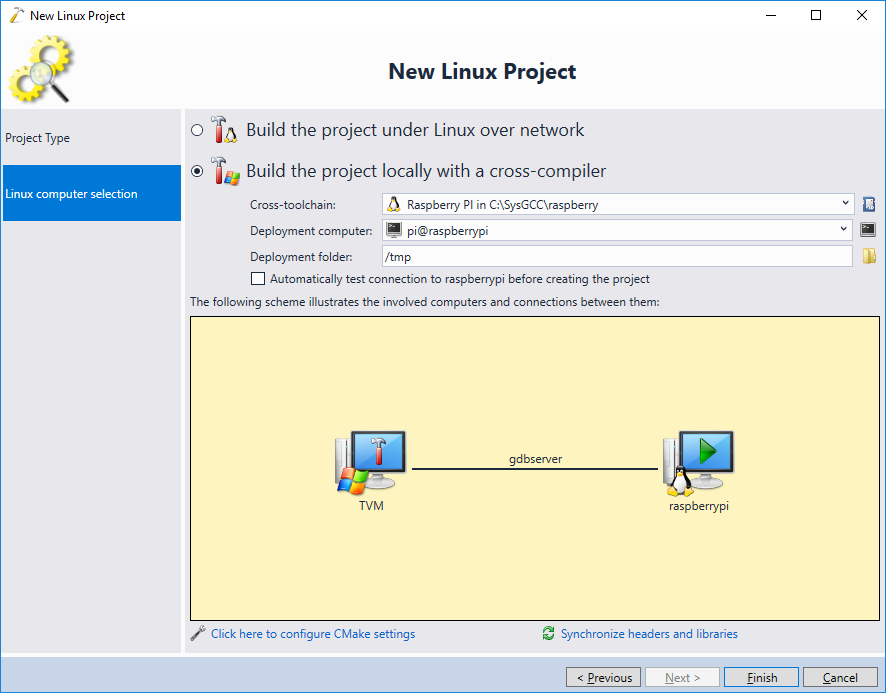Click toolchain manager icon beside Cross-toolchain
This screenshot has width=886, height=693.
click(869, 204)
